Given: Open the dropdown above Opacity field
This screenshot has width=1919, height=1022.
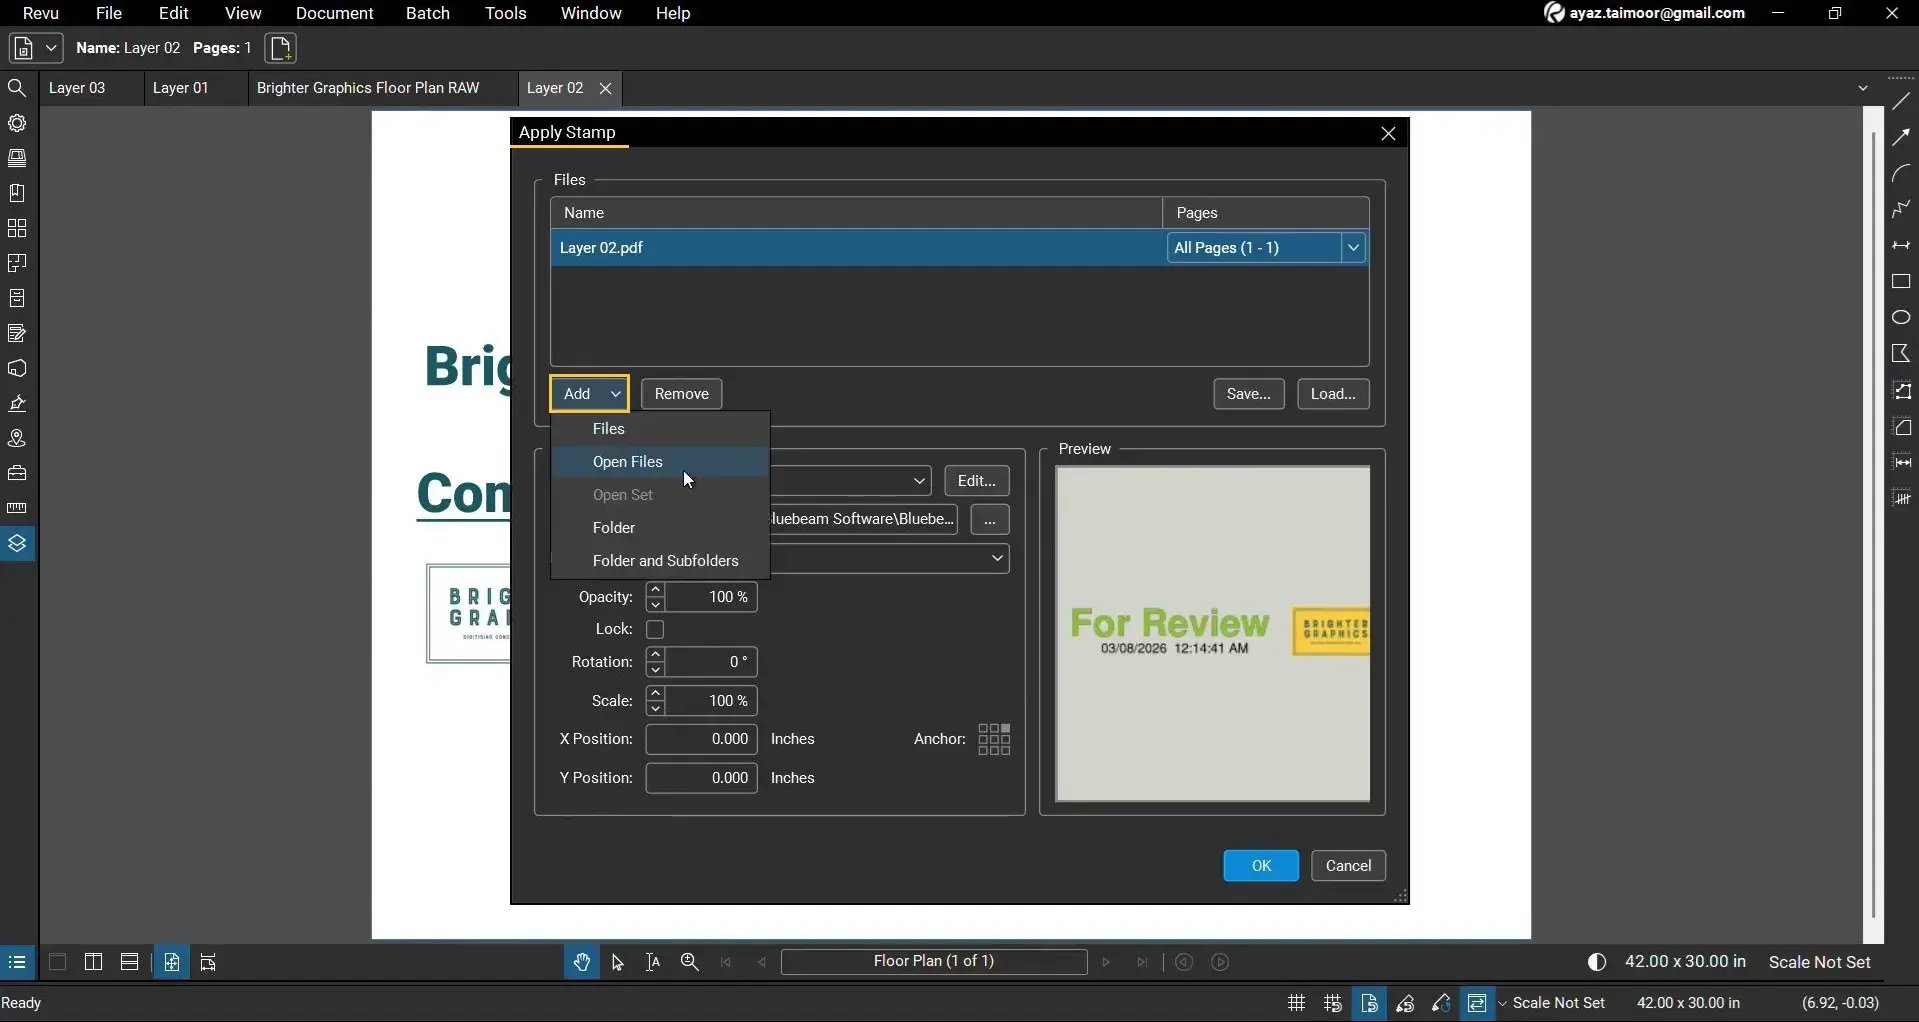Looking at the screenshot, I should pos(997,559).
